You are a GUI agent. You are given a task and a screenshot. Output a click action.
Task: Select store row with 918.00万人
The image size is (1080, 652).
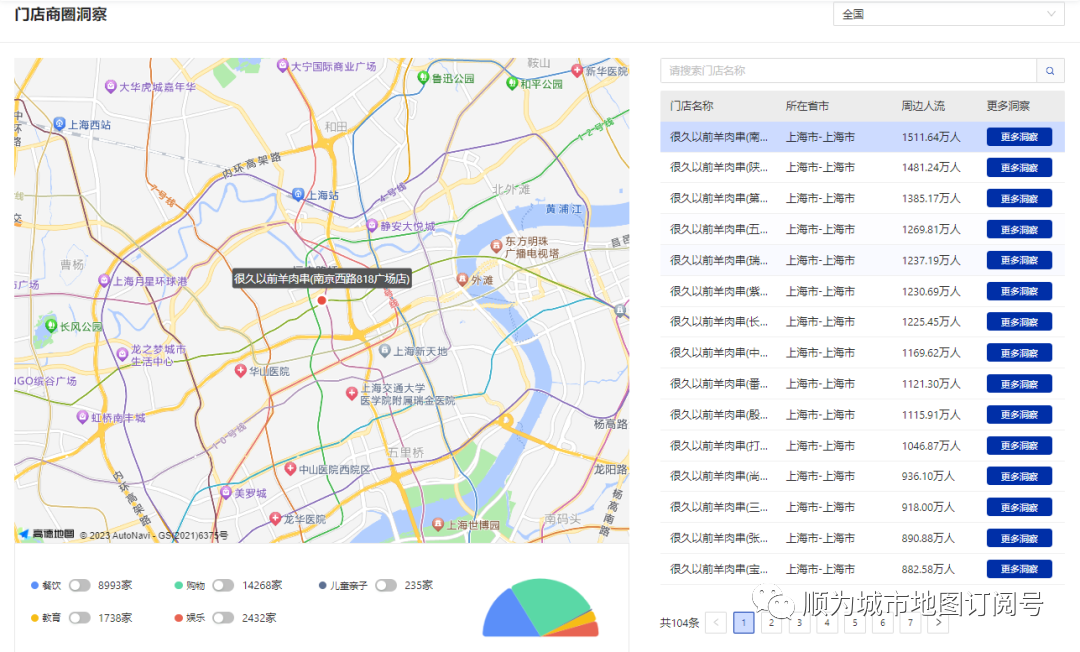862,507
